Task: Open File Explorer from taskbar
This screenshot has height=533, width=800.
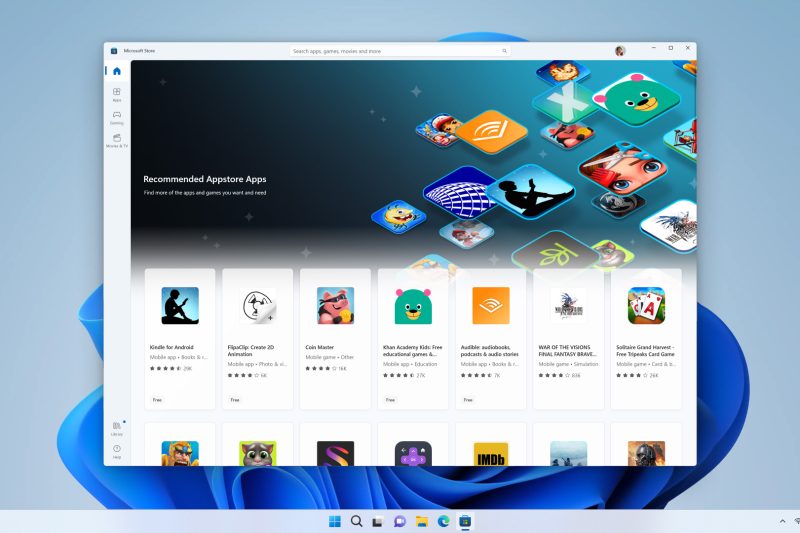Action: click(421, 521)
